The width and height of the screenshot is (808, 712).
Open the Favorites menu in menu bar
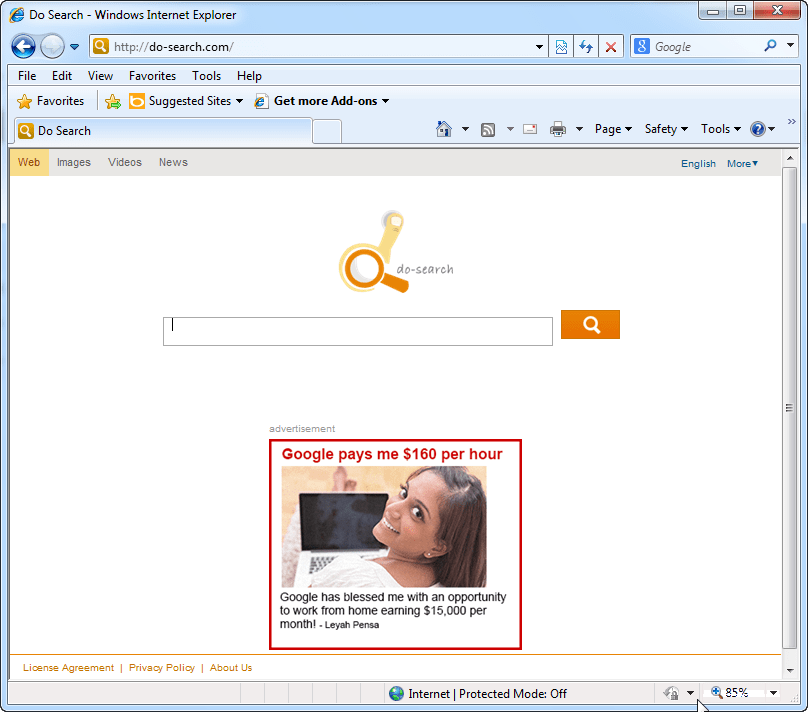click(153, 76)
